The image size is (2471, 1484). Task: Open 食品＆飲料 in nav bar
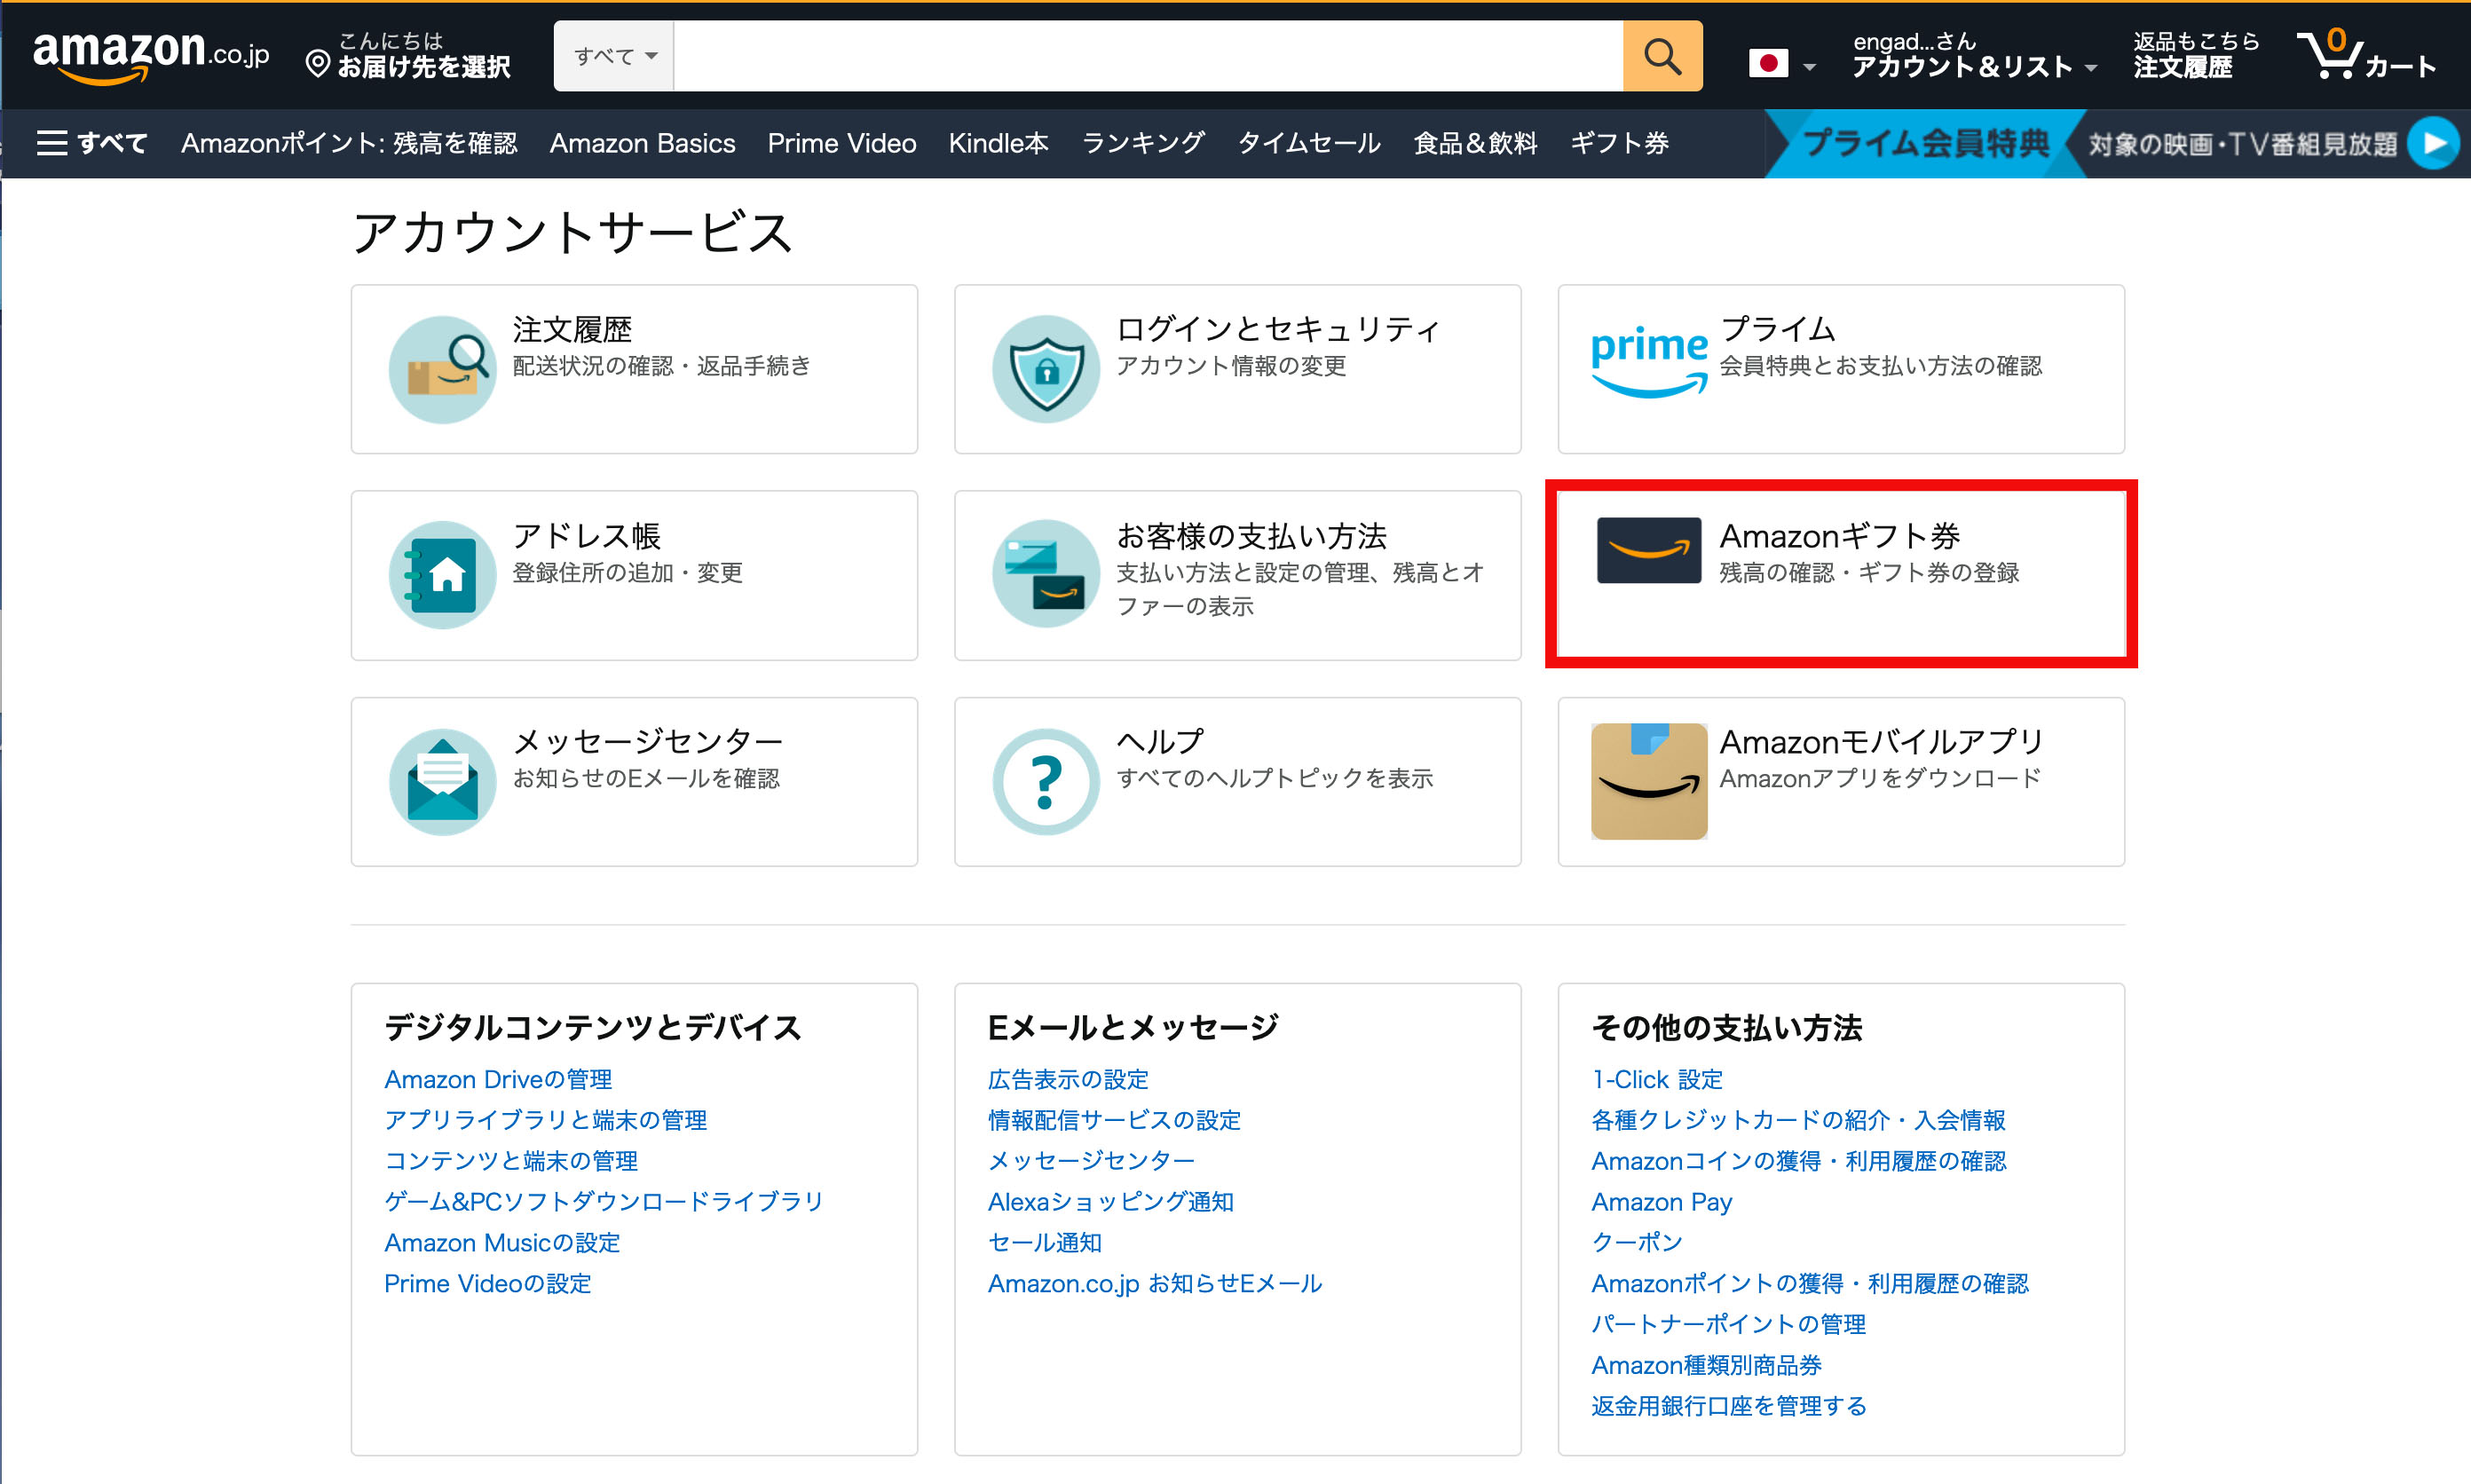pyautogui.click(x=1475, y=144)
